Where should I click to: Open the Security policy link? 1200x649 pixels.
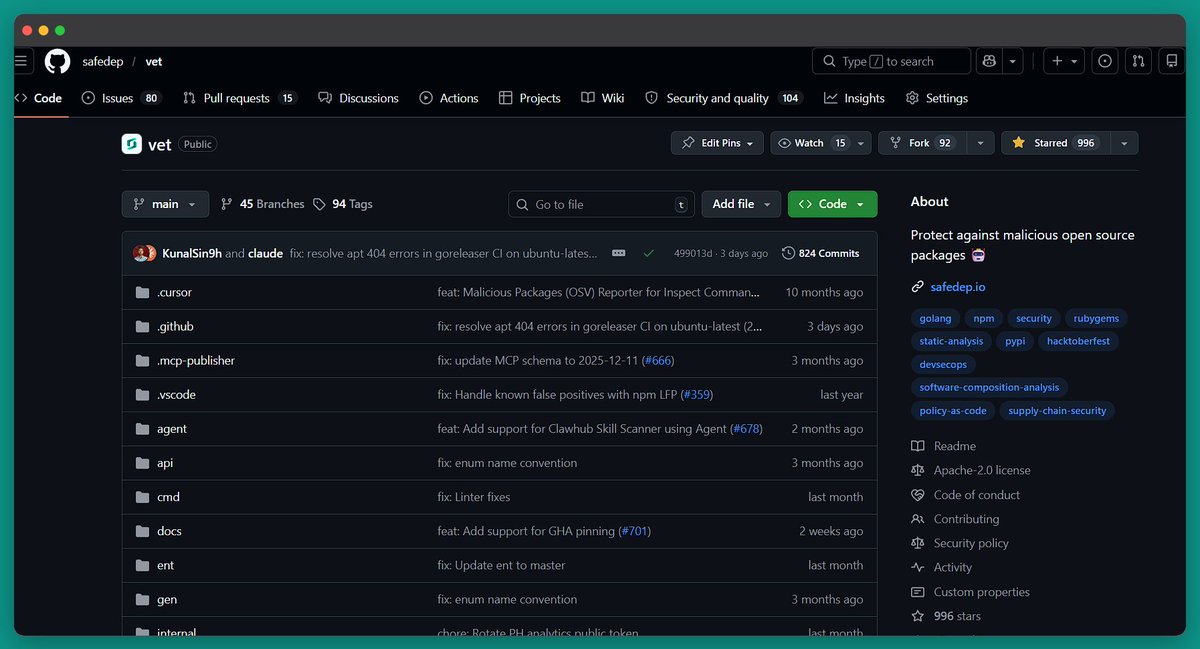pos(971,543)
